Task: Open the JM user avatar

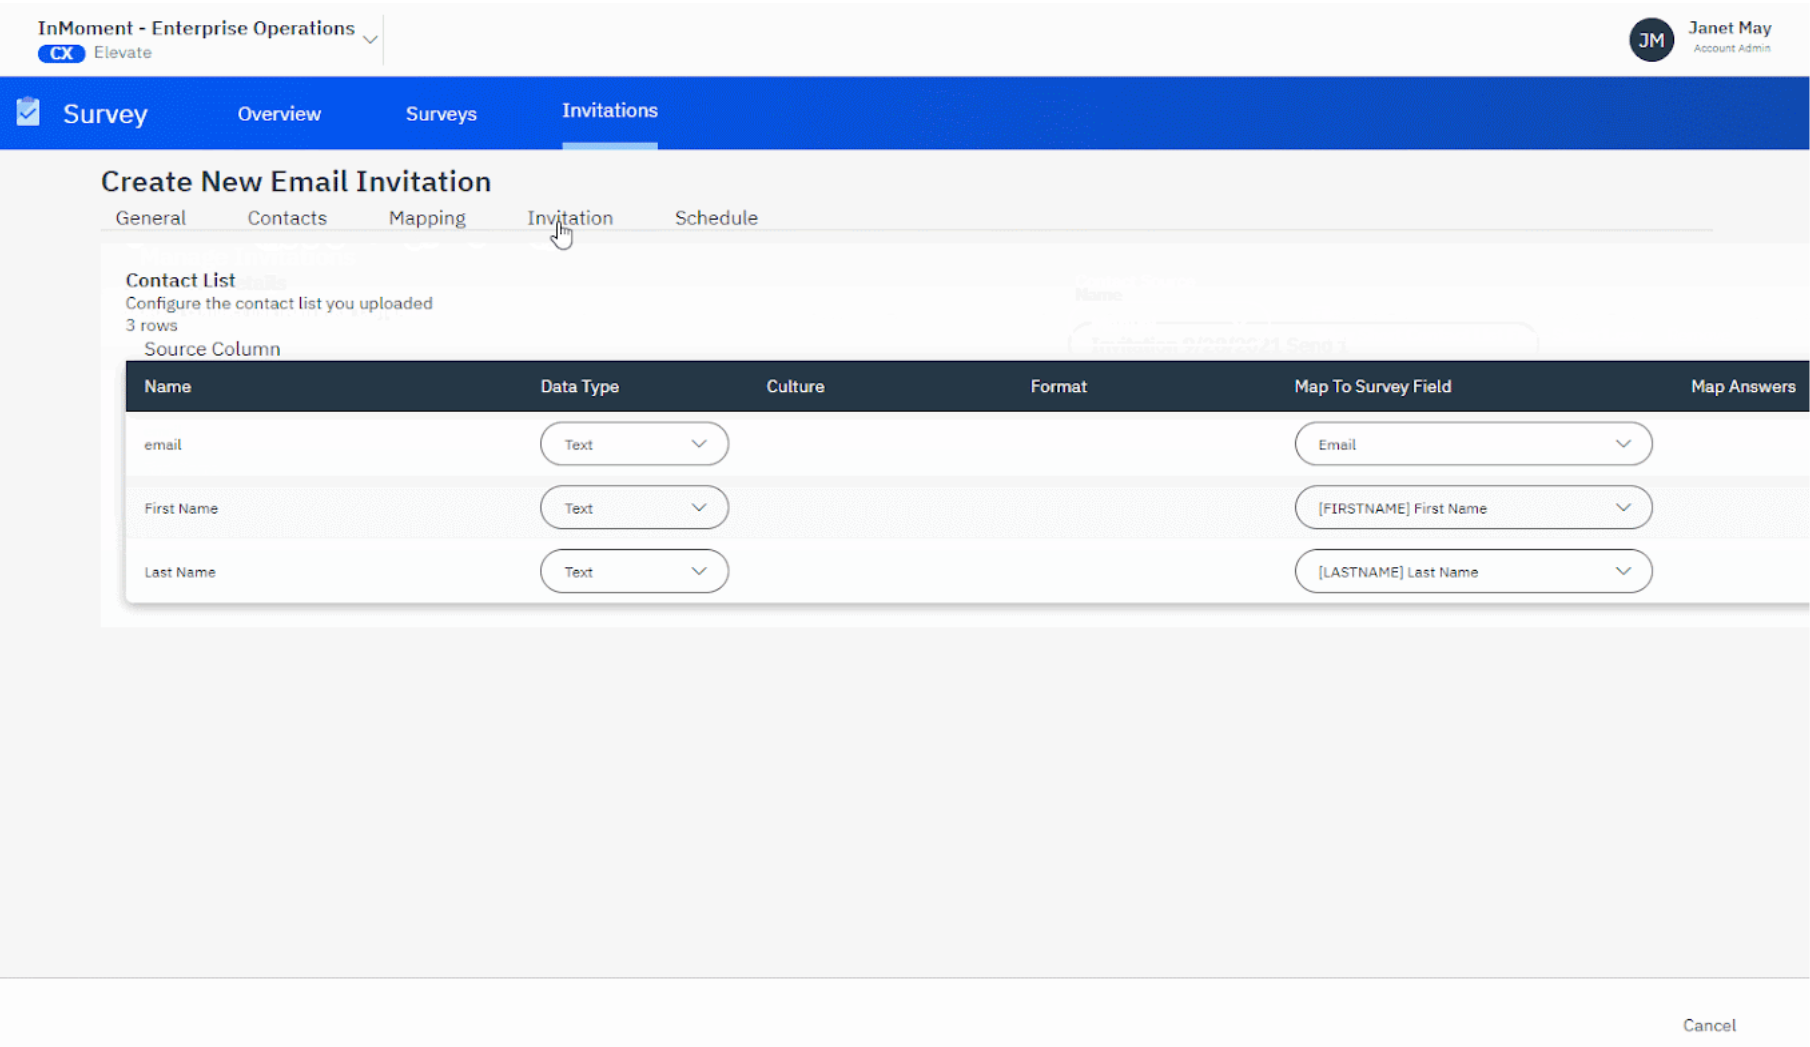Action: [x=1651, y=40]
